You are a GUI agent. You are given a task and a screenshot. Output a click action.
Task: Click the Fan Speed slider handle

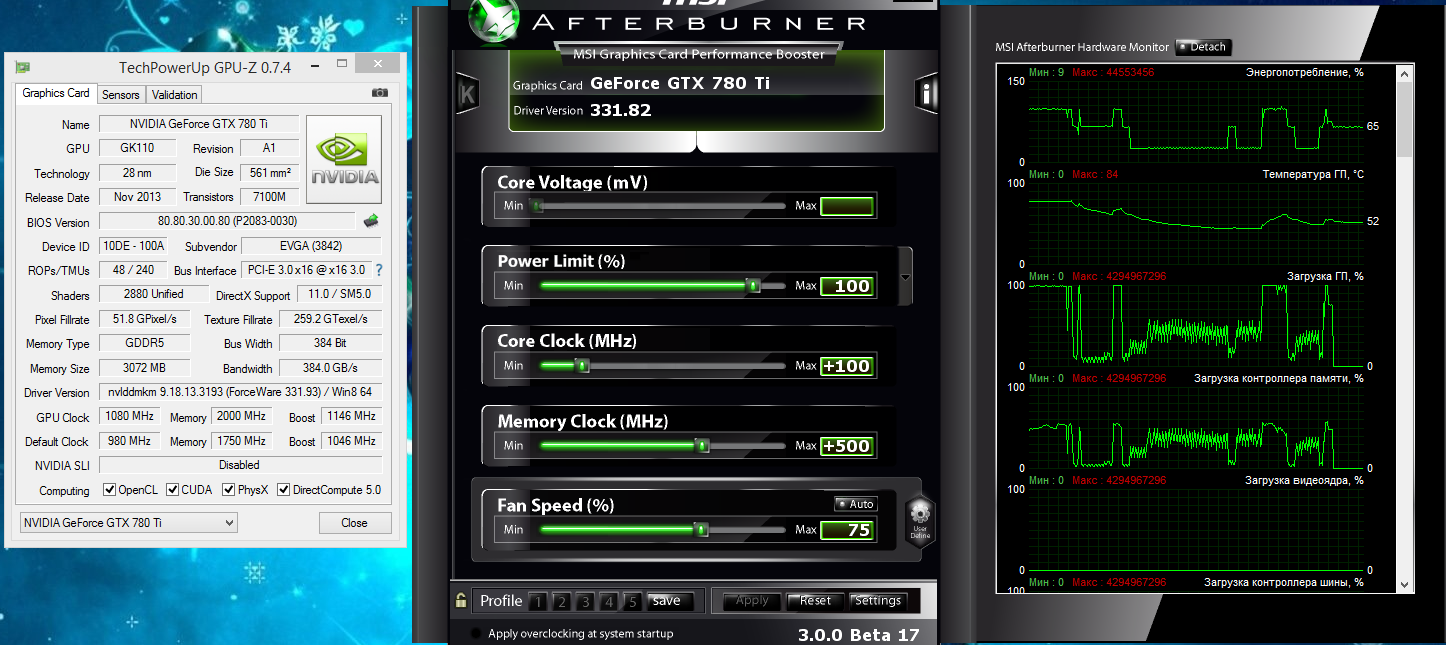702,530
